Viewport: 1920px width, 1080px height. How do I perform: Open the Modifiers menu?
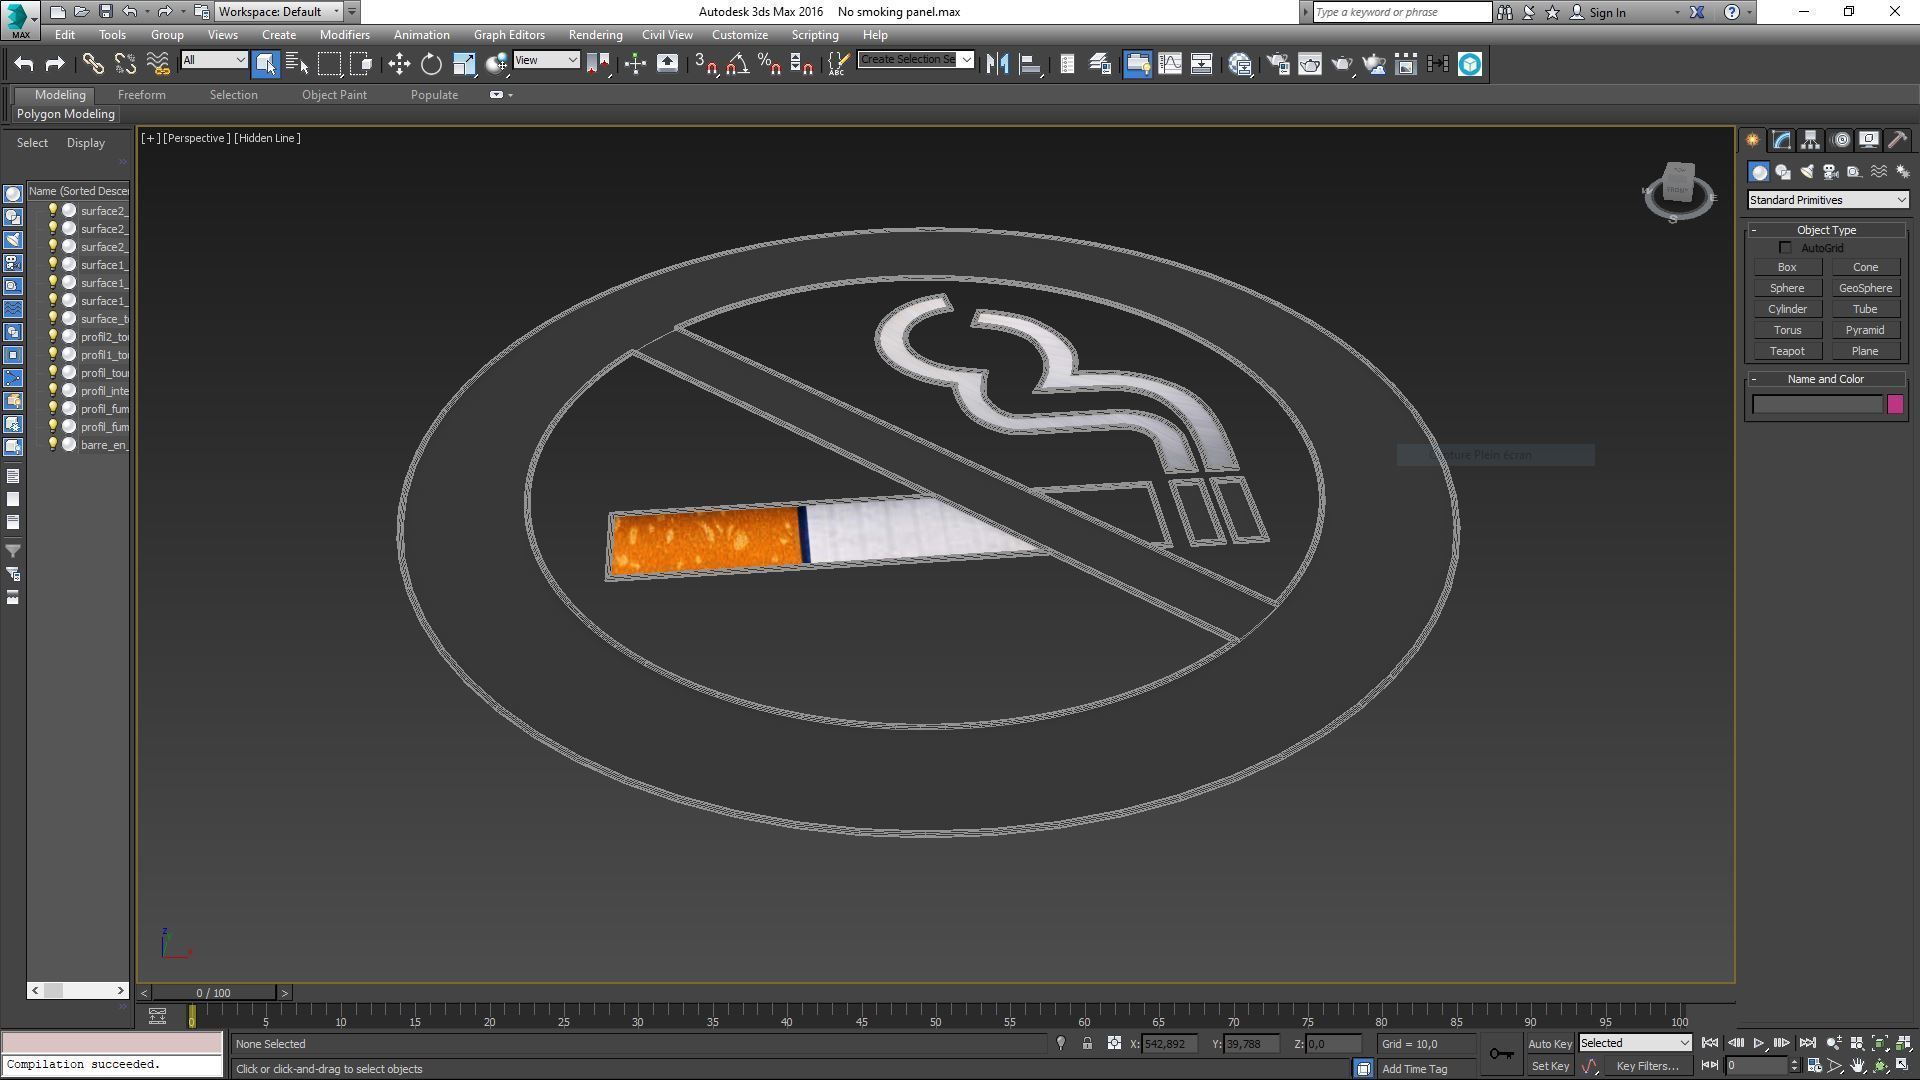coord(344,35)
